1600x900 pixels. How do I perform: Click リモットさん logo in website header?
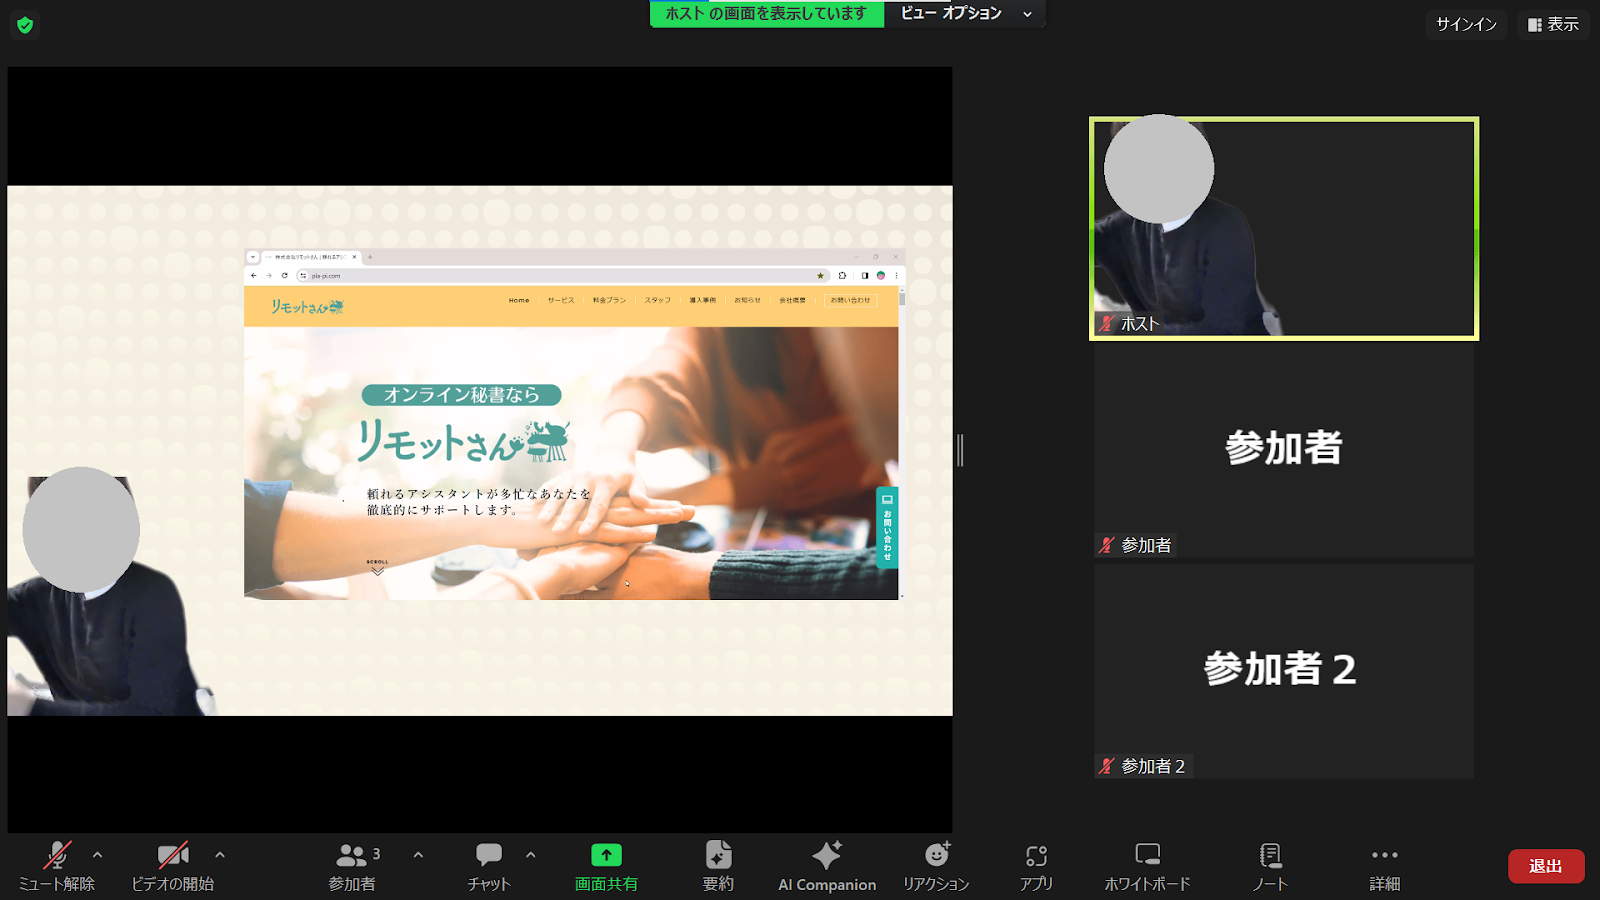[x=307, y=307]
